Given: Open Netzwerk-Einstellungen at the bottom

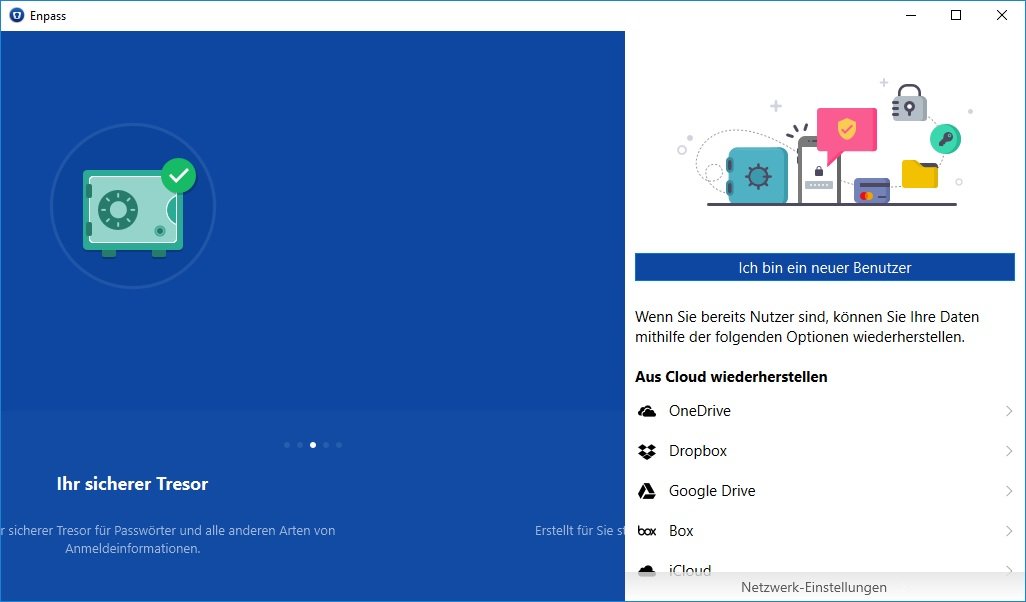Looking at the screenshot, I should 813,588.
